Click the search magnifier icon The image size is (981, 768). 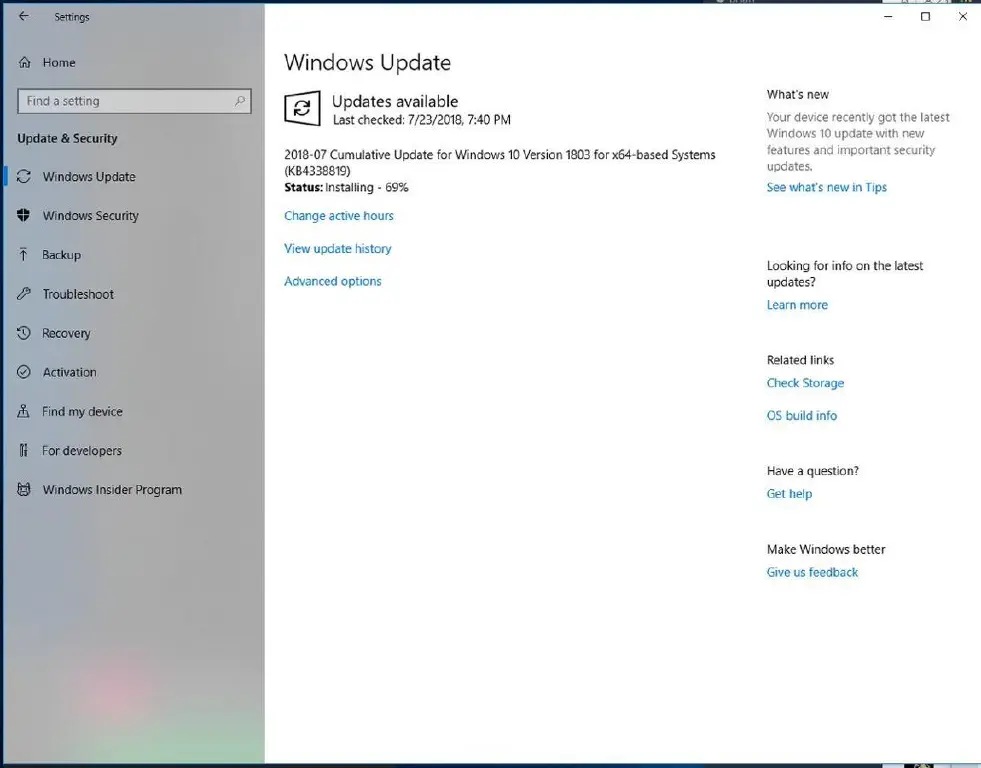click(x=240, y=101)
